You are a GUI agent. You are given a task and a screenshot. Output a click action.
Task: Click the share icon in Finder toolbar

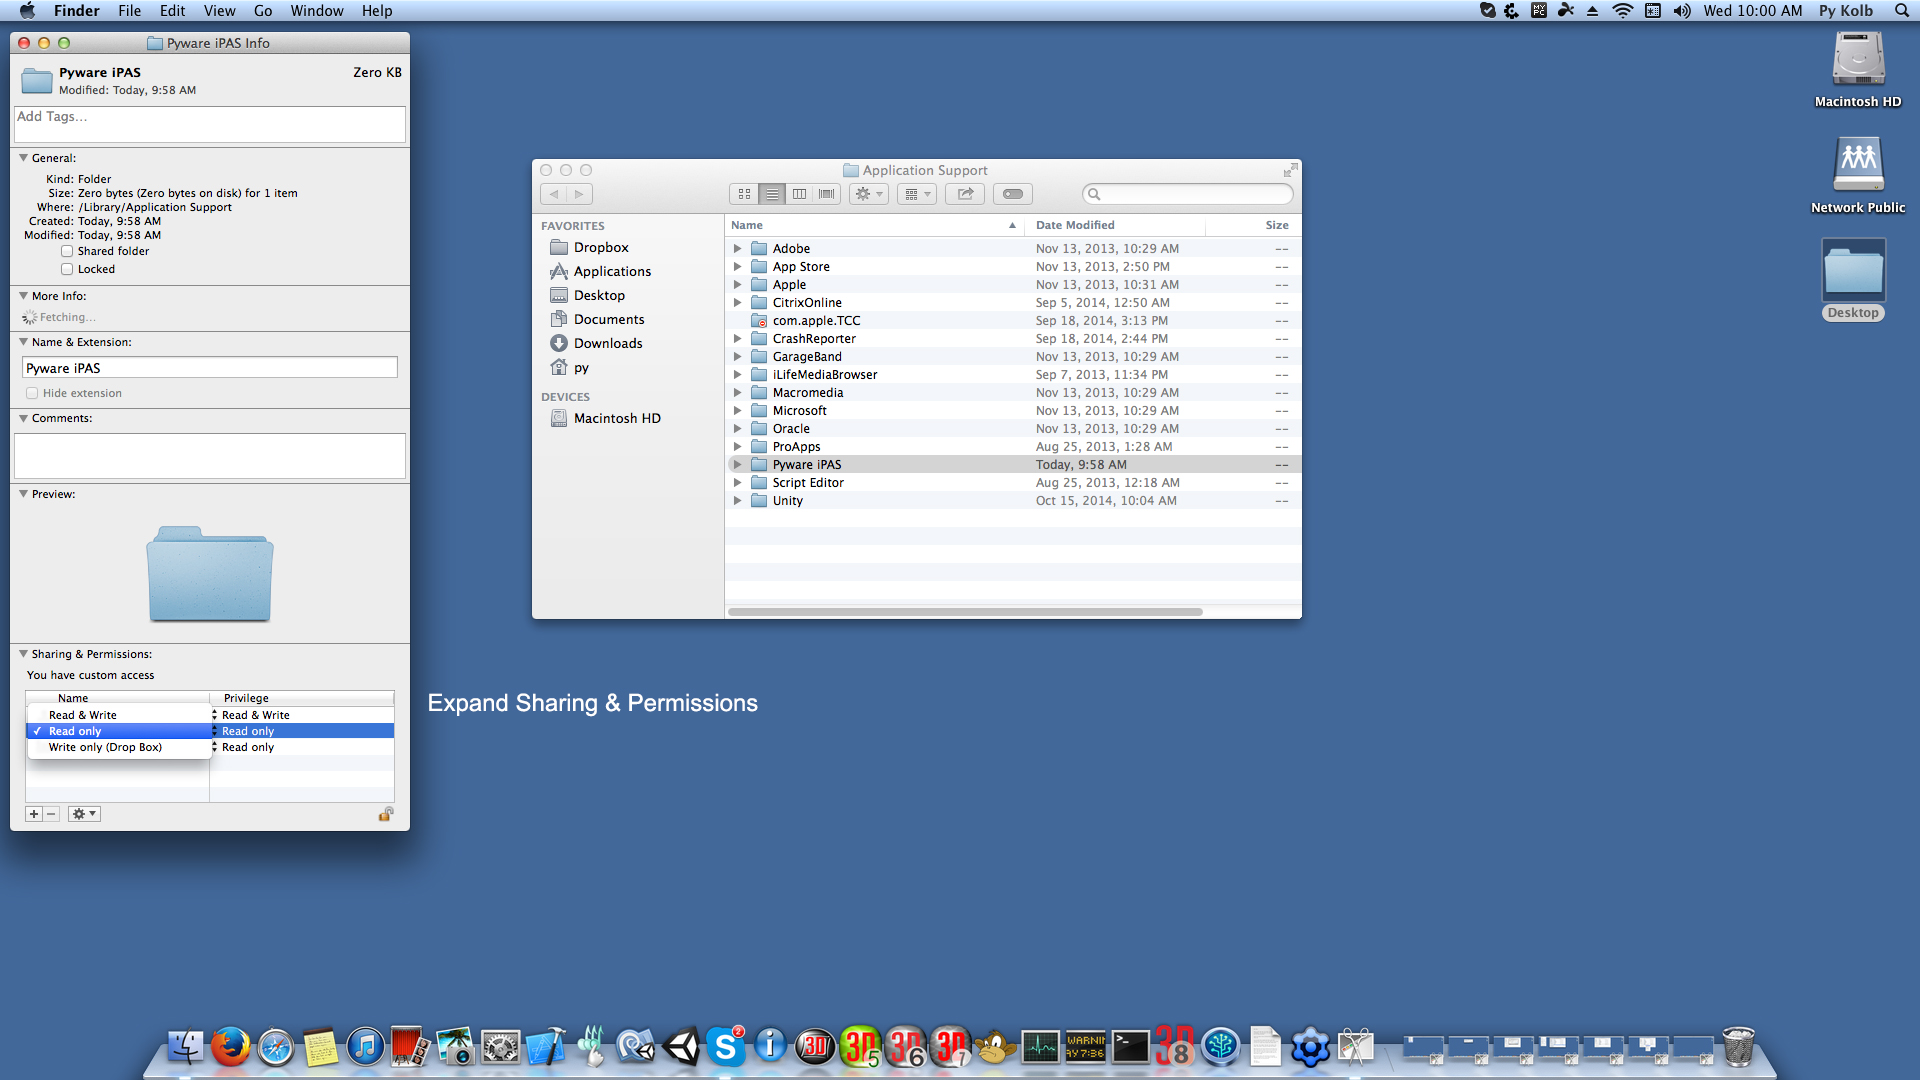[x=965, y=194]
